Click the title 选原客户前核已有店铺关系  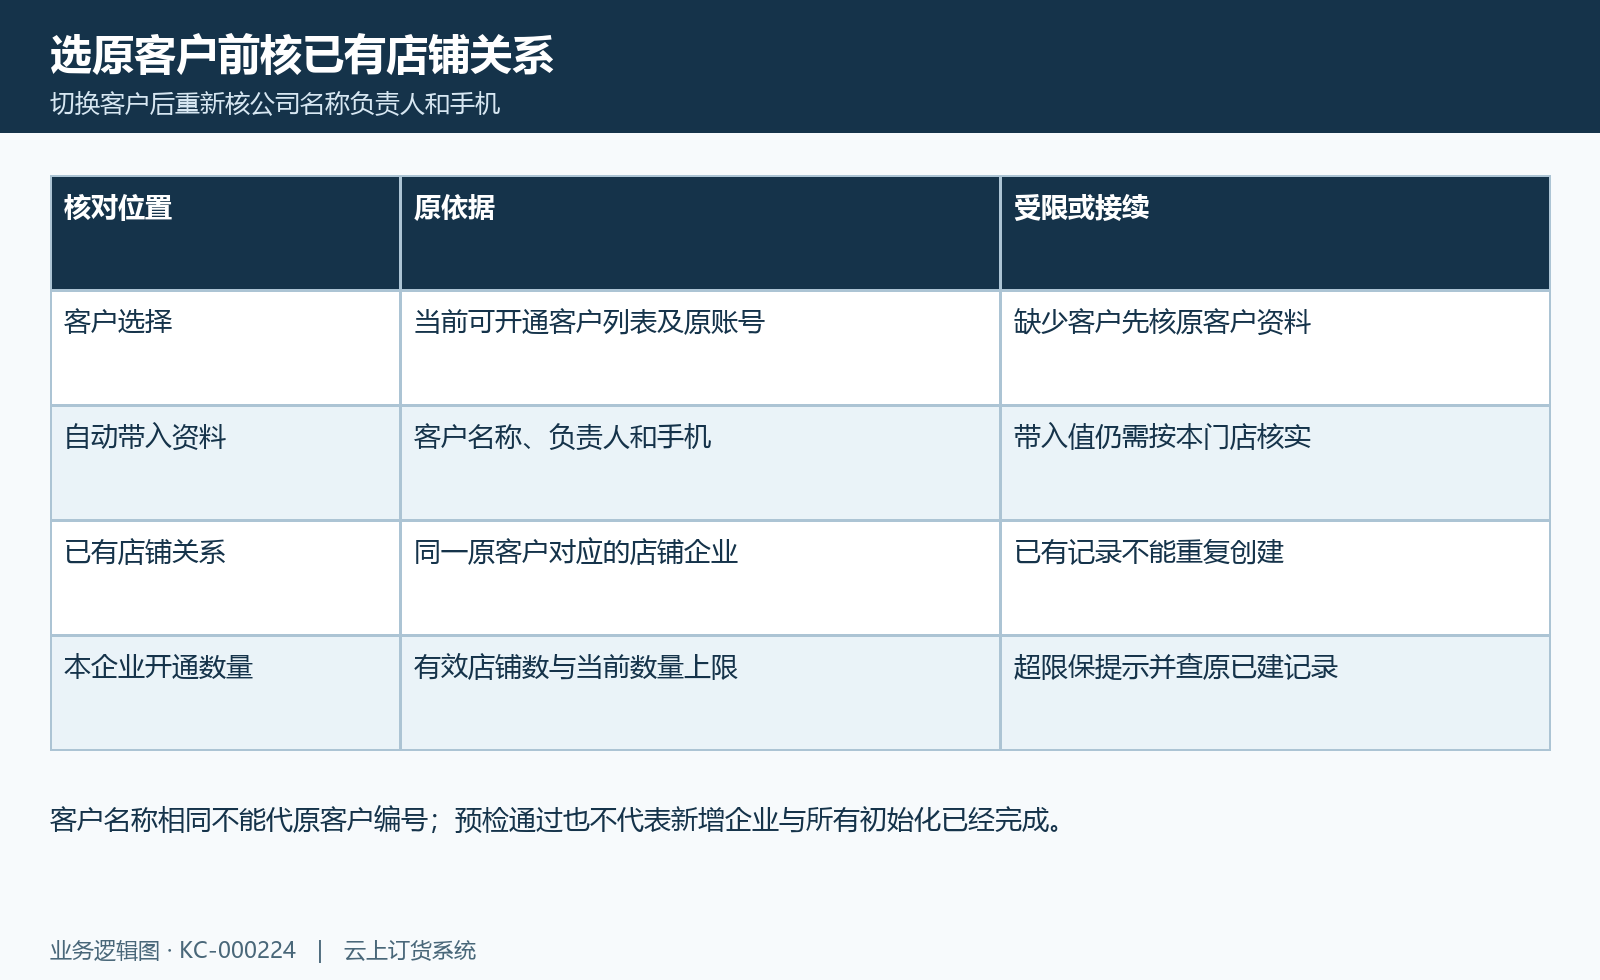coord(301,55)
